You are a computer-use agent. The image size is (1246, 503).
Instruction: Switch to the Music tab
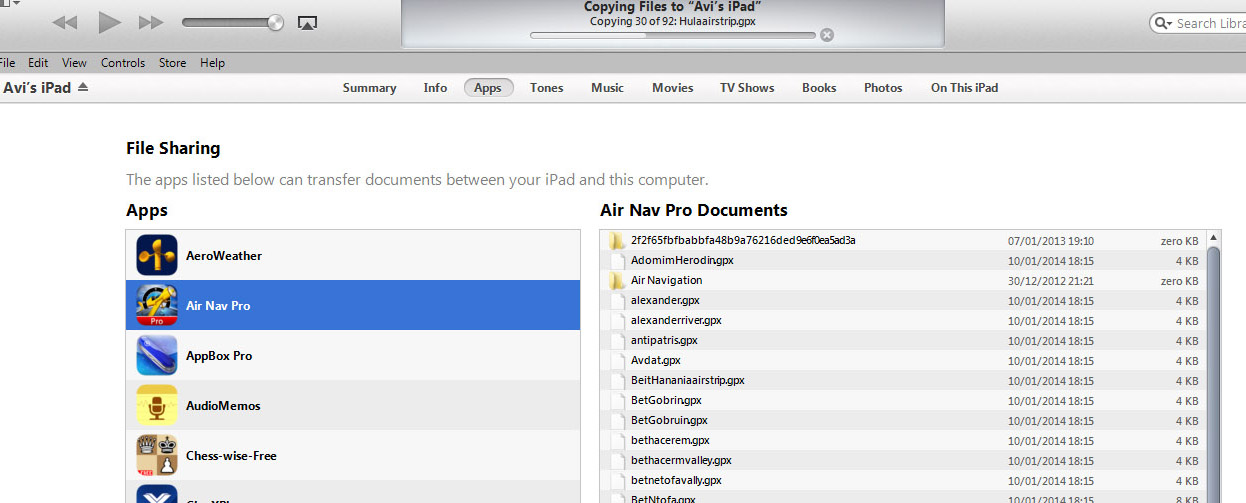pos(607,87)
